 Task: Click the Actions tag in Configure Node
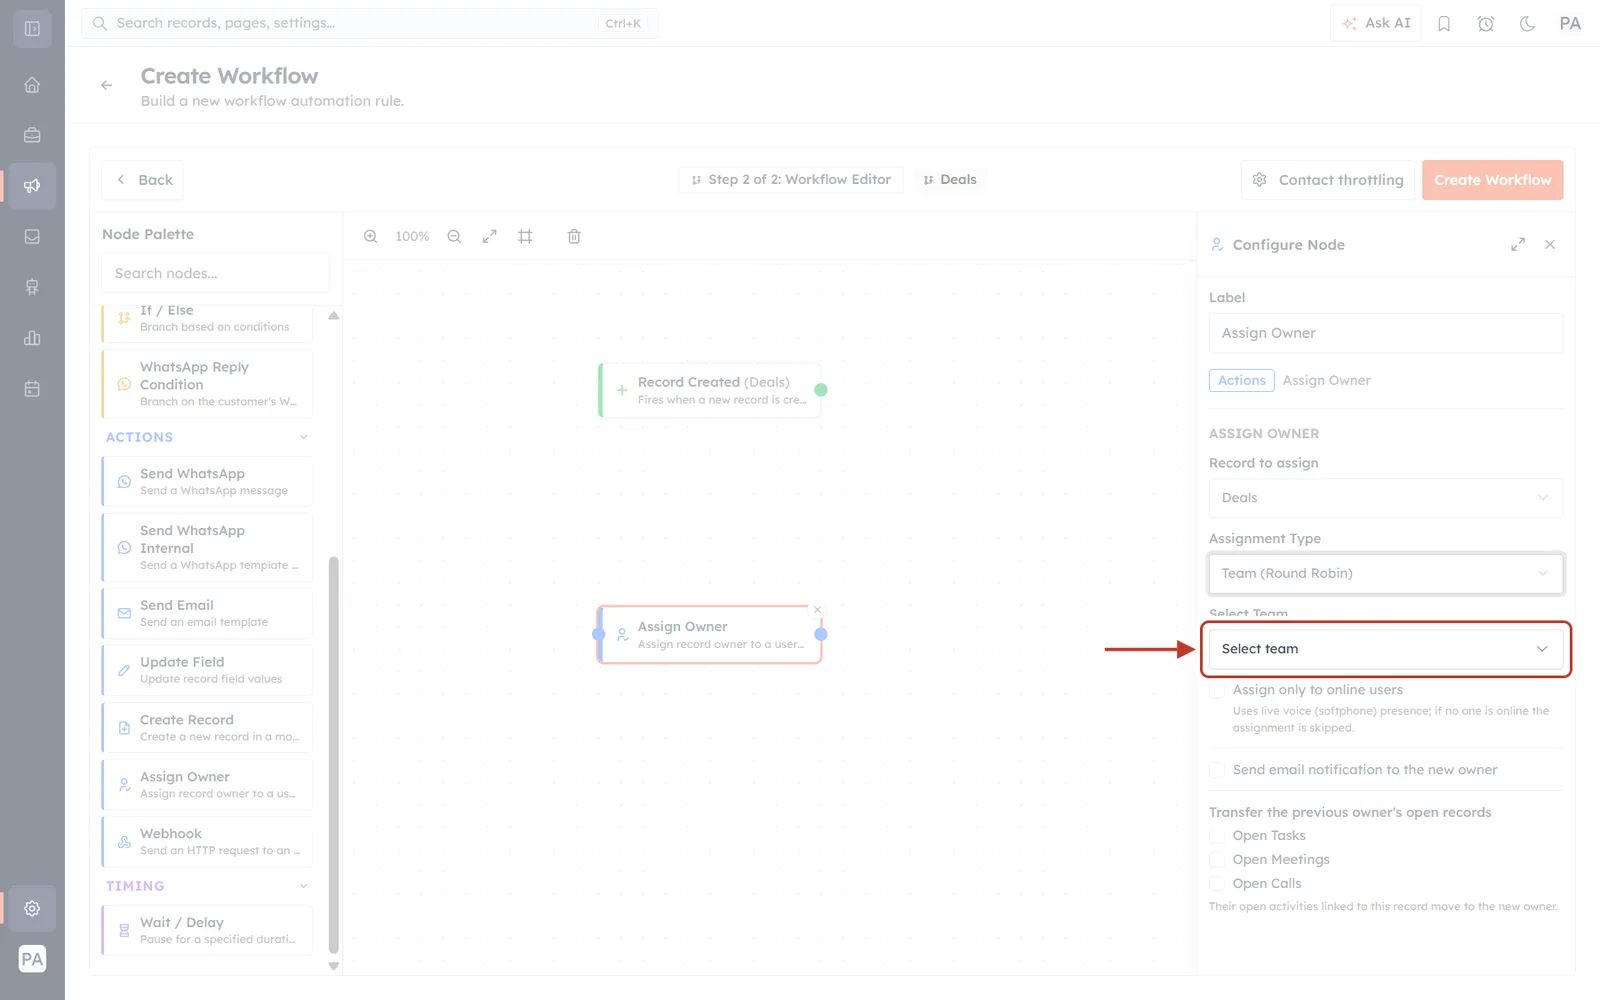(1242, 381)
